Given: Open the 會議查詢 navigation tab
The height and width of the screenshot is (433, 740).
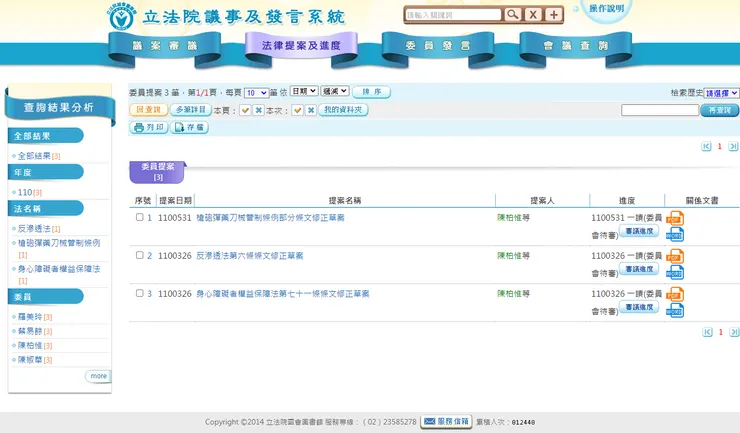Looking at the screenshot, I should pyautogui.click(x=575, y=46).
